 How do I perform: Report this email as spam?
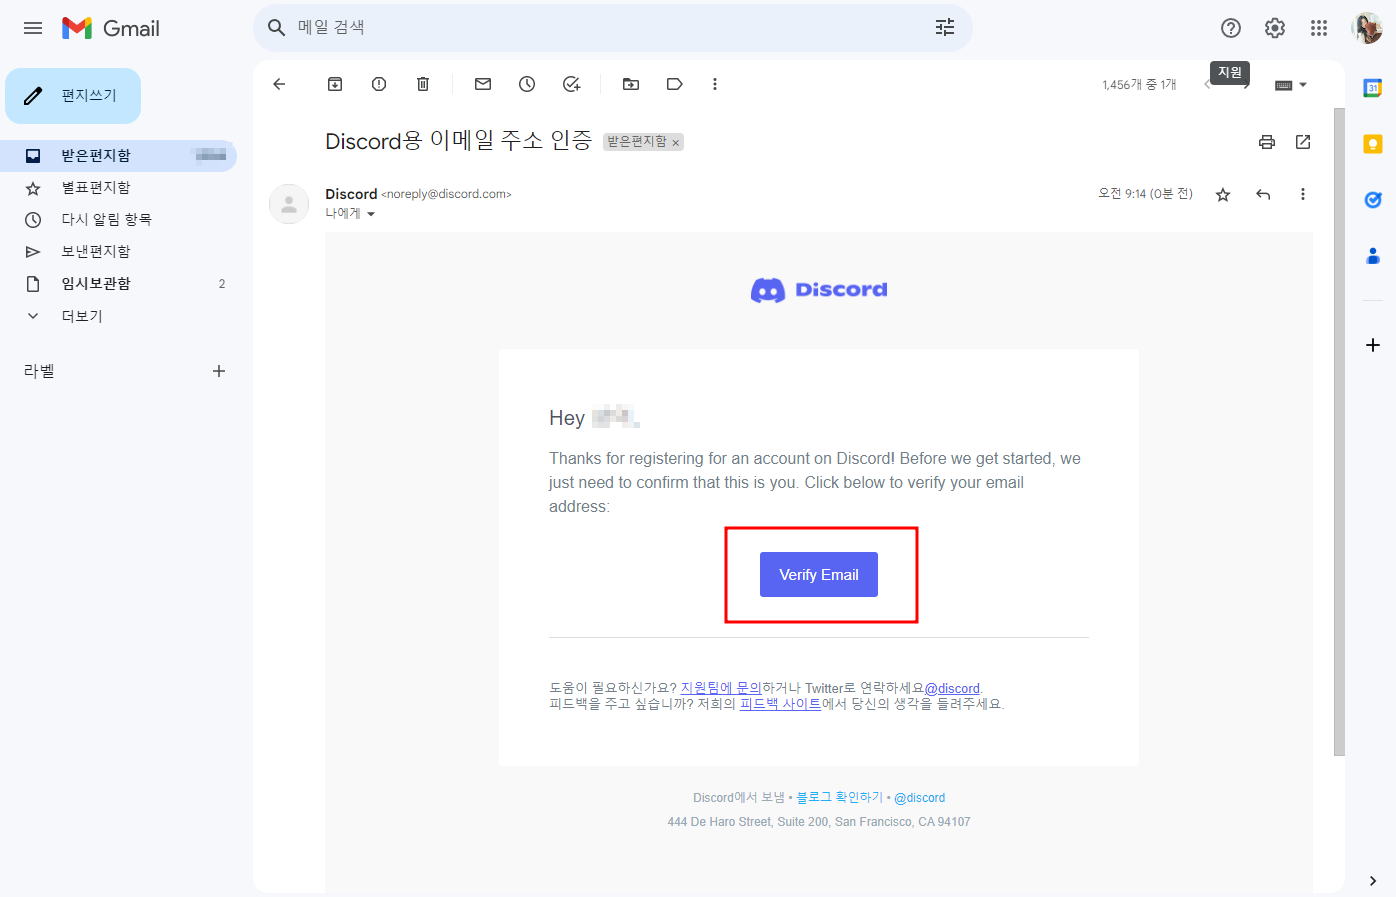(379, 84)
